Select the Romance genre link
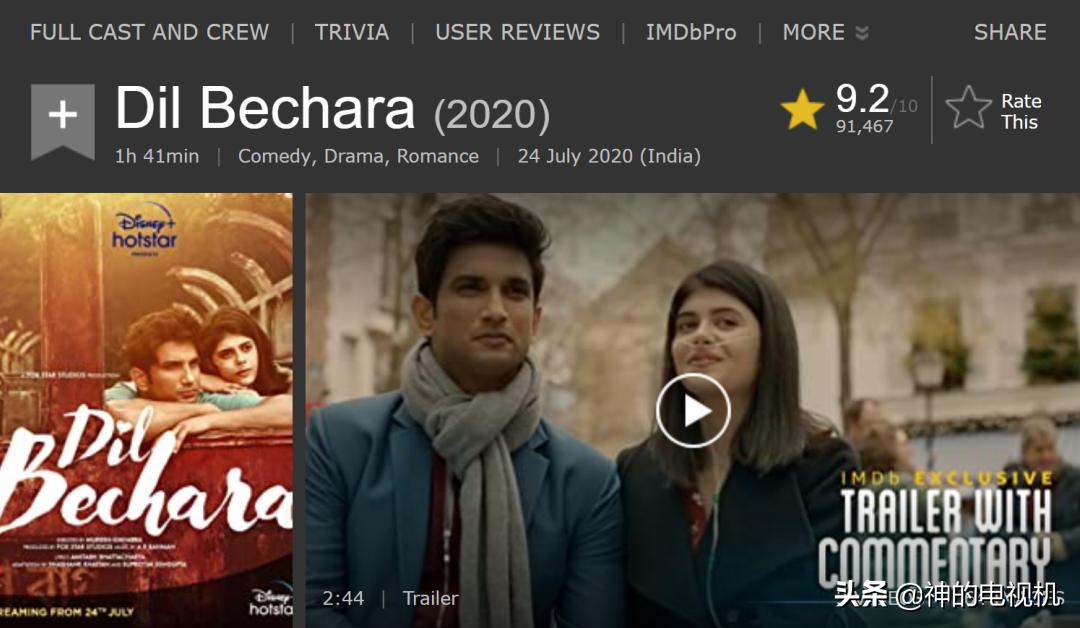1080x628 pixels. (x=437, y=156)
